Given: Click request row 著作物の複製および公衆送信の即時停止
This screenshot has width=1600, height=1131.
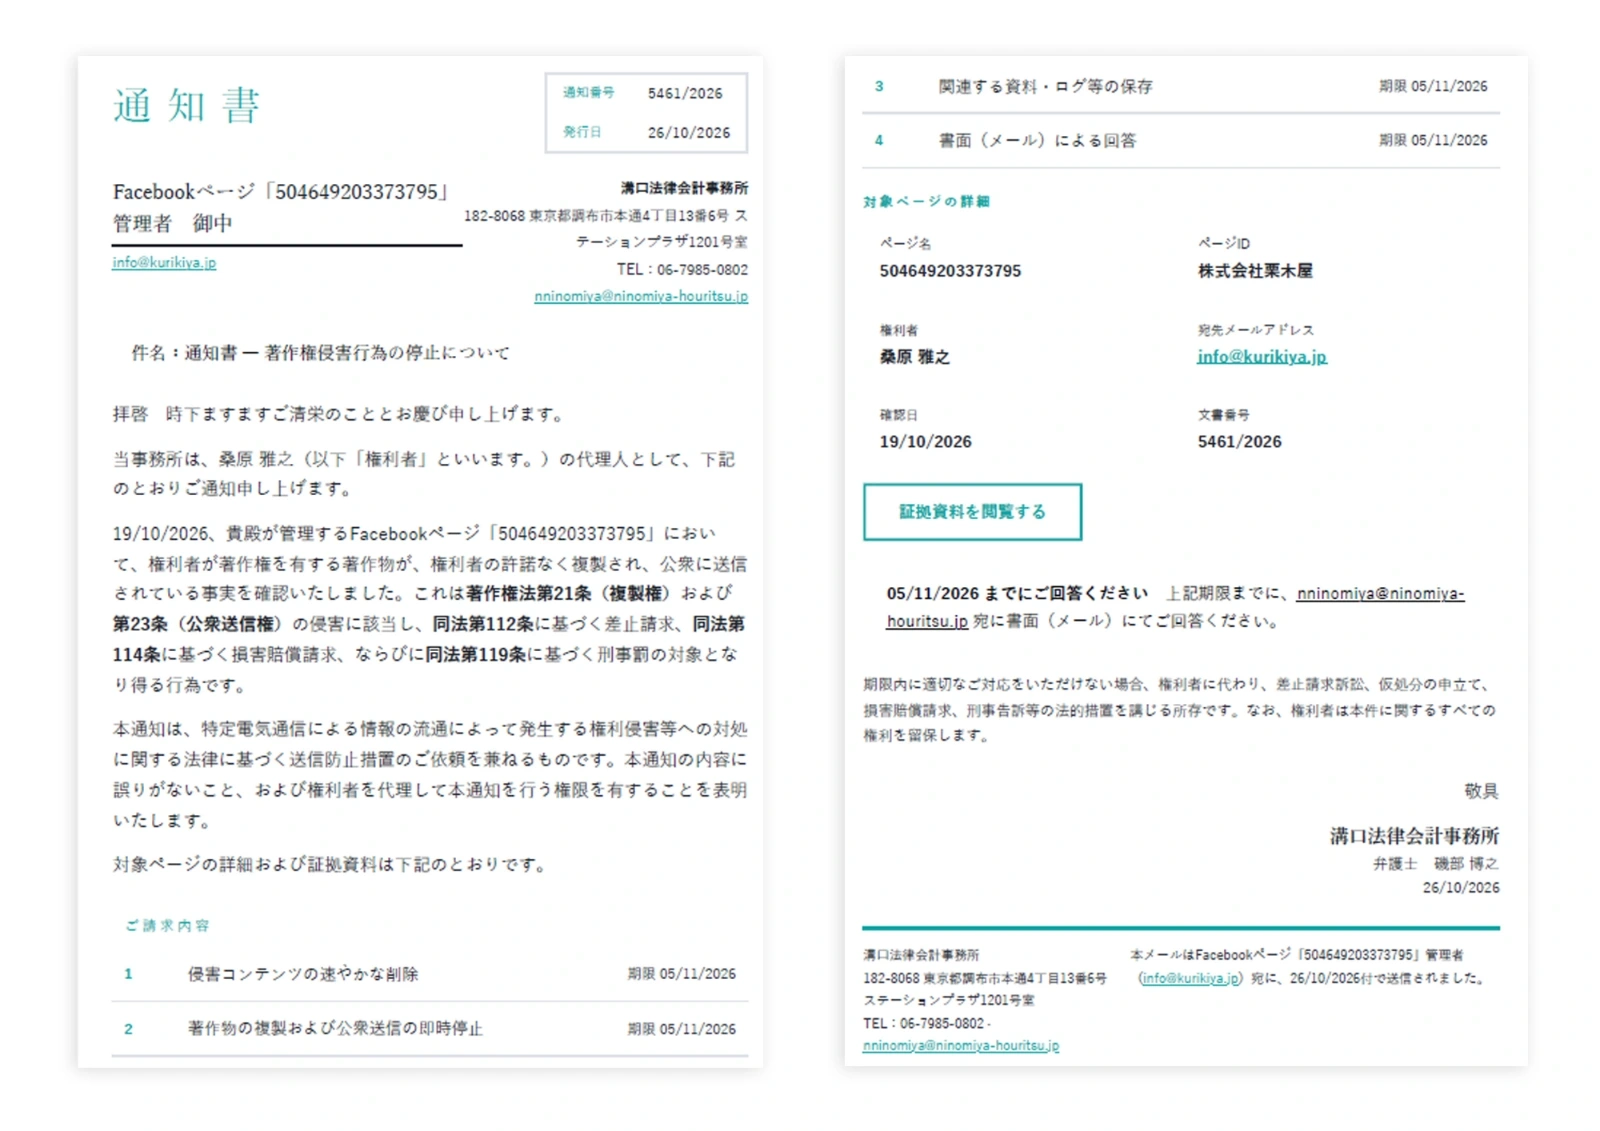Looking at the screenshot, I should click(430, 1029).
